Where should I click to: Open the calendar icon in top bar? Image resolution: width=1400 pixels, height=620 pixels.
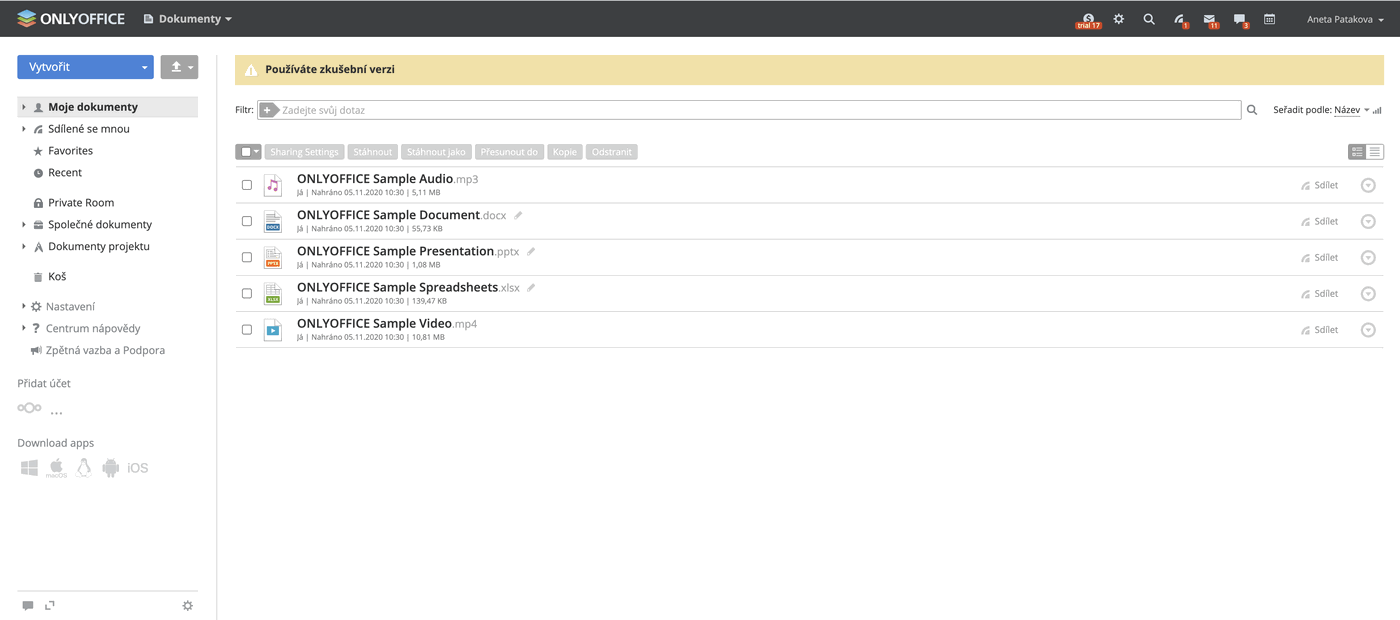coord(1269,19)
